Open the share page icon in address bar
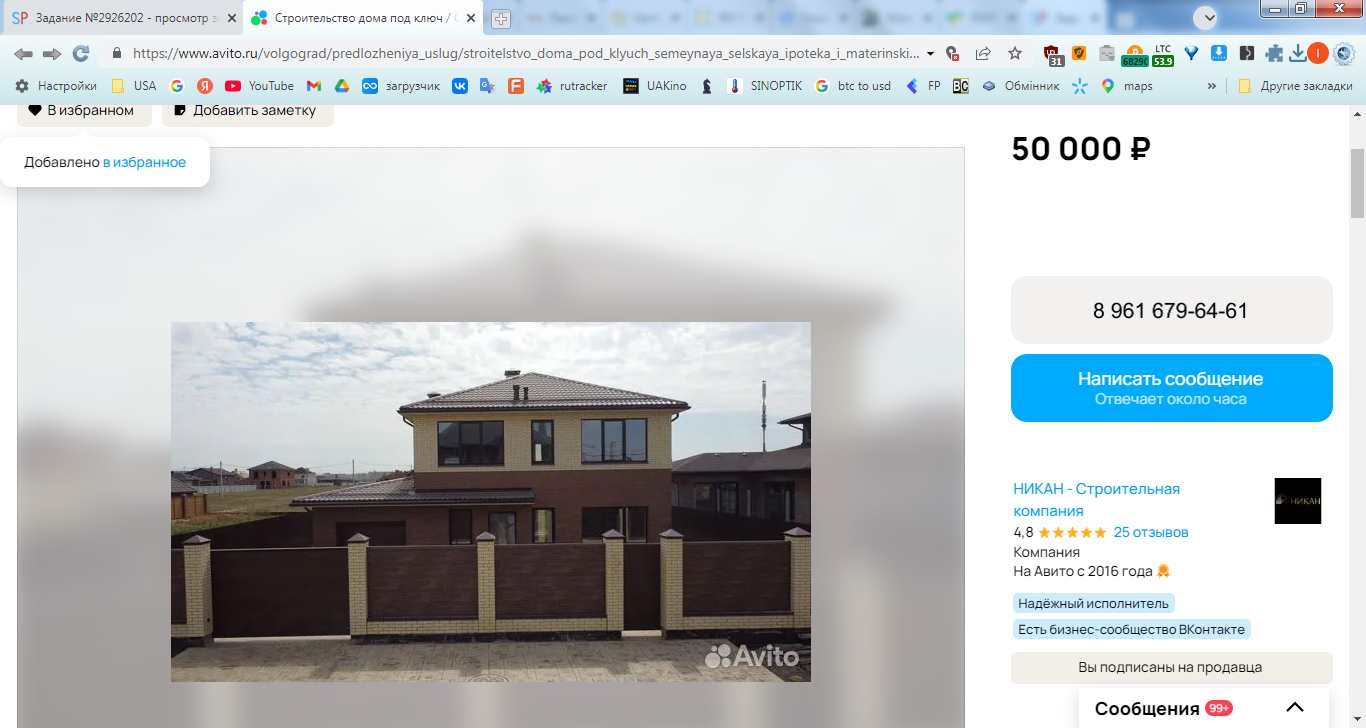The width and height of the screenshot is (1366, 728). click(983, 54)
